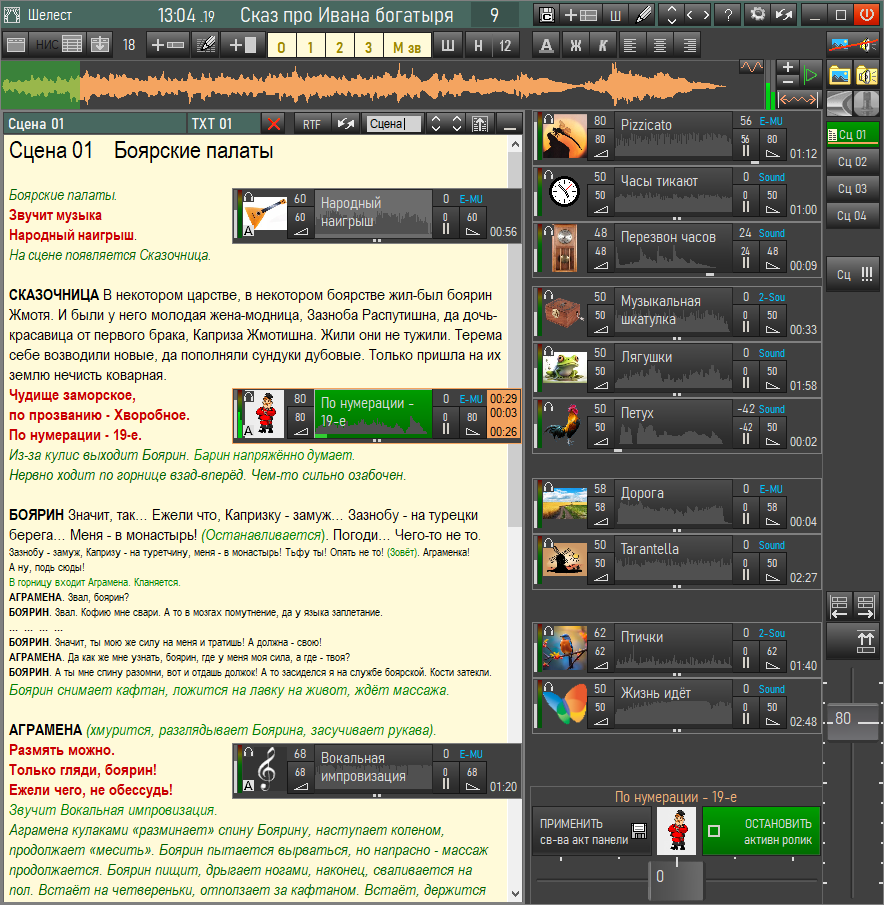Select the yellow '0' level tab
Screen dimensions: 884x905
282,46
